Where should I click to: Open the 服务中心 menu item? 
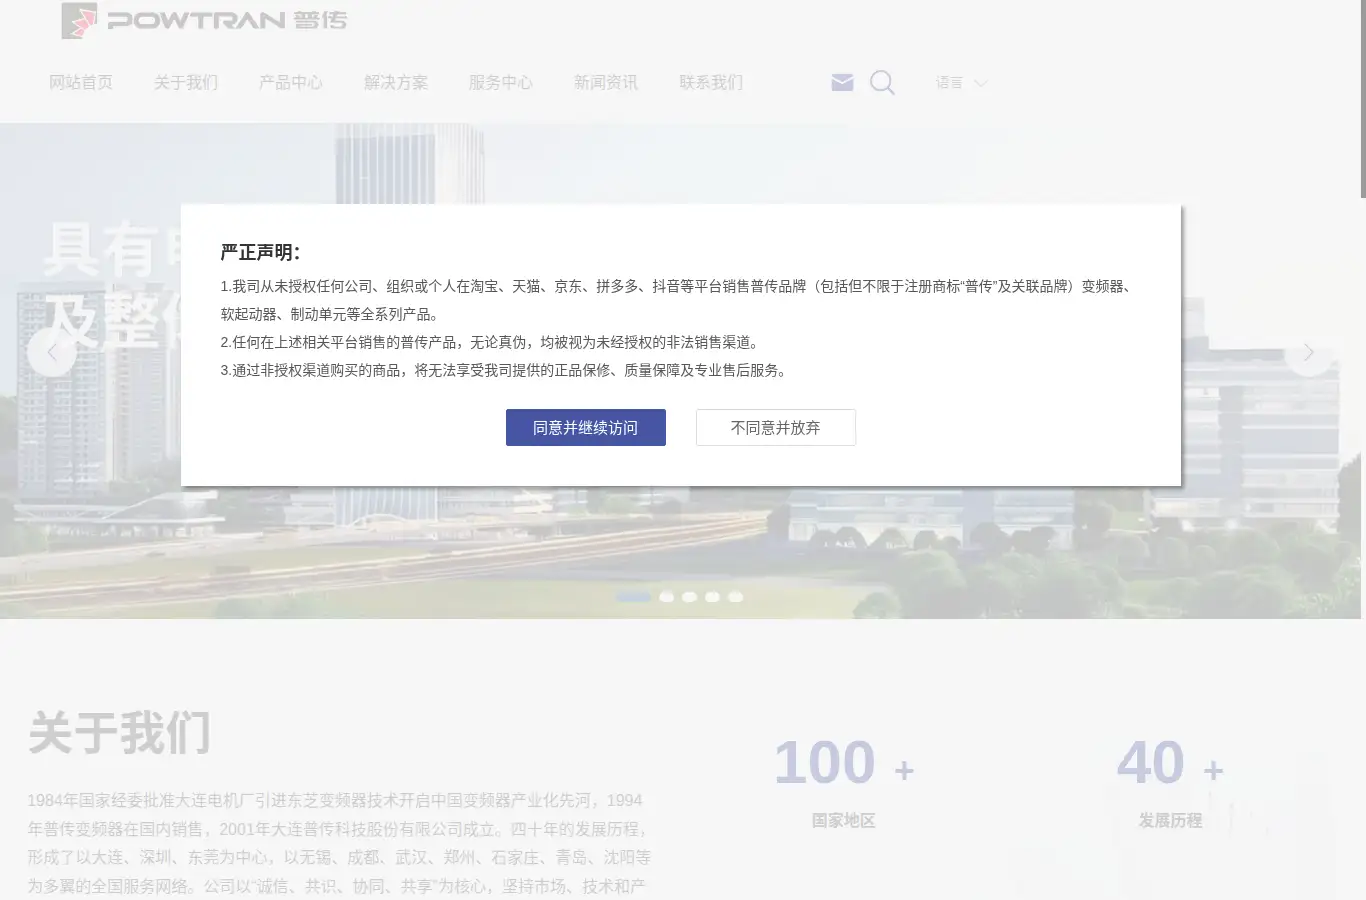[x=501, y=83]
